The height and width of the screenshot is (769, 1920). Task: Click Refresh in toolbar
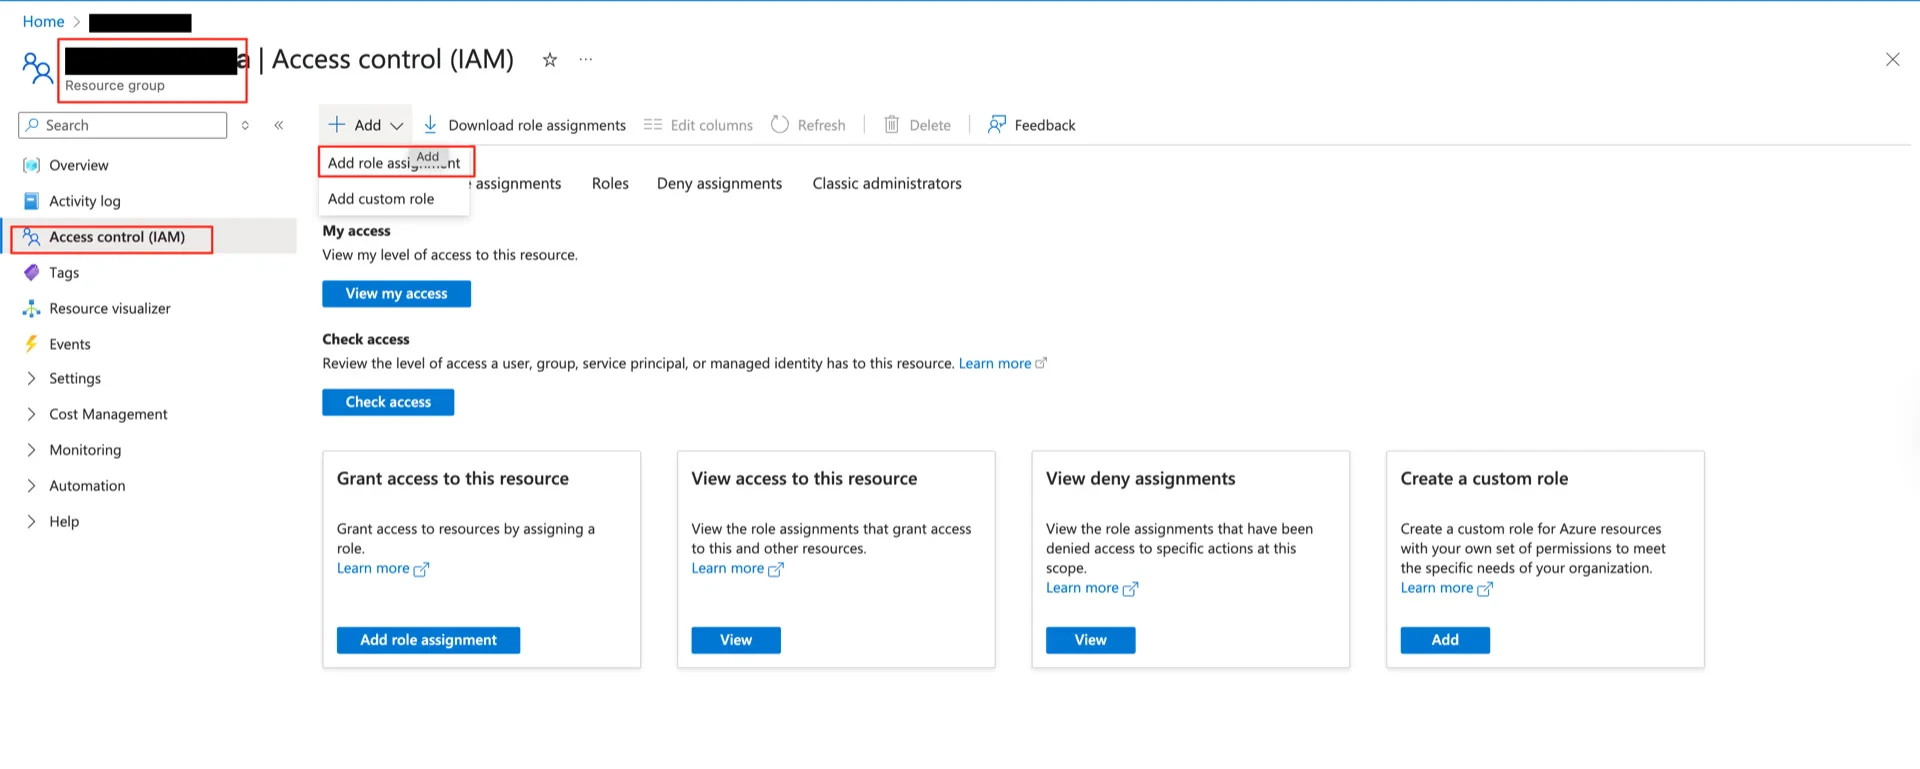(808, 125)
